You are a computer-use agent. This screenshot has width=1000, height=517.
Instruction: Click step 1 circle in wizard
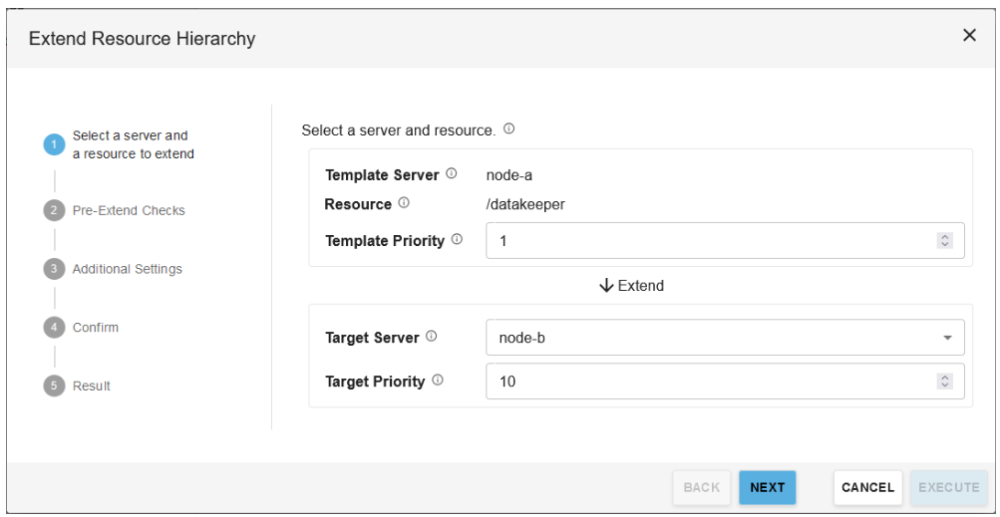(54, 145)
